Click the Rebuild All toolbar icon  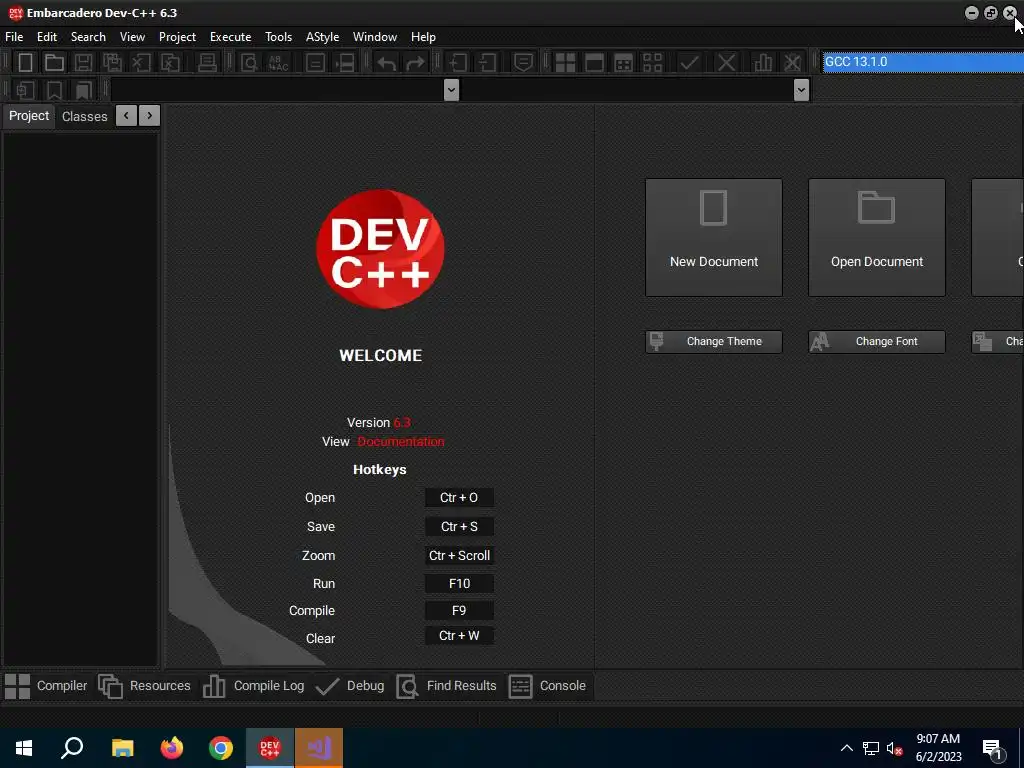(x=652, y=63)
